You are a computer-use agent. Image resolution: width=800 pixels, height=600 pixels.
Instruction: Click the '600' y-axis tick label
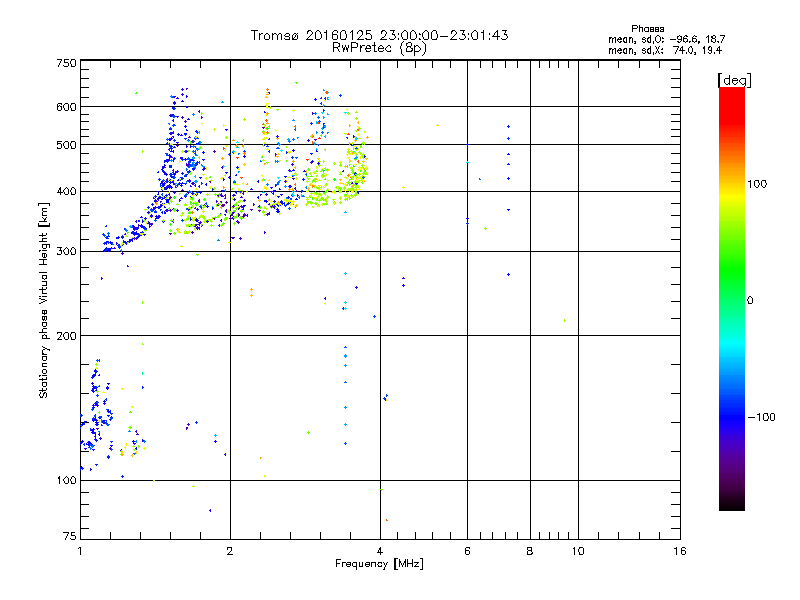click(66, 107)
